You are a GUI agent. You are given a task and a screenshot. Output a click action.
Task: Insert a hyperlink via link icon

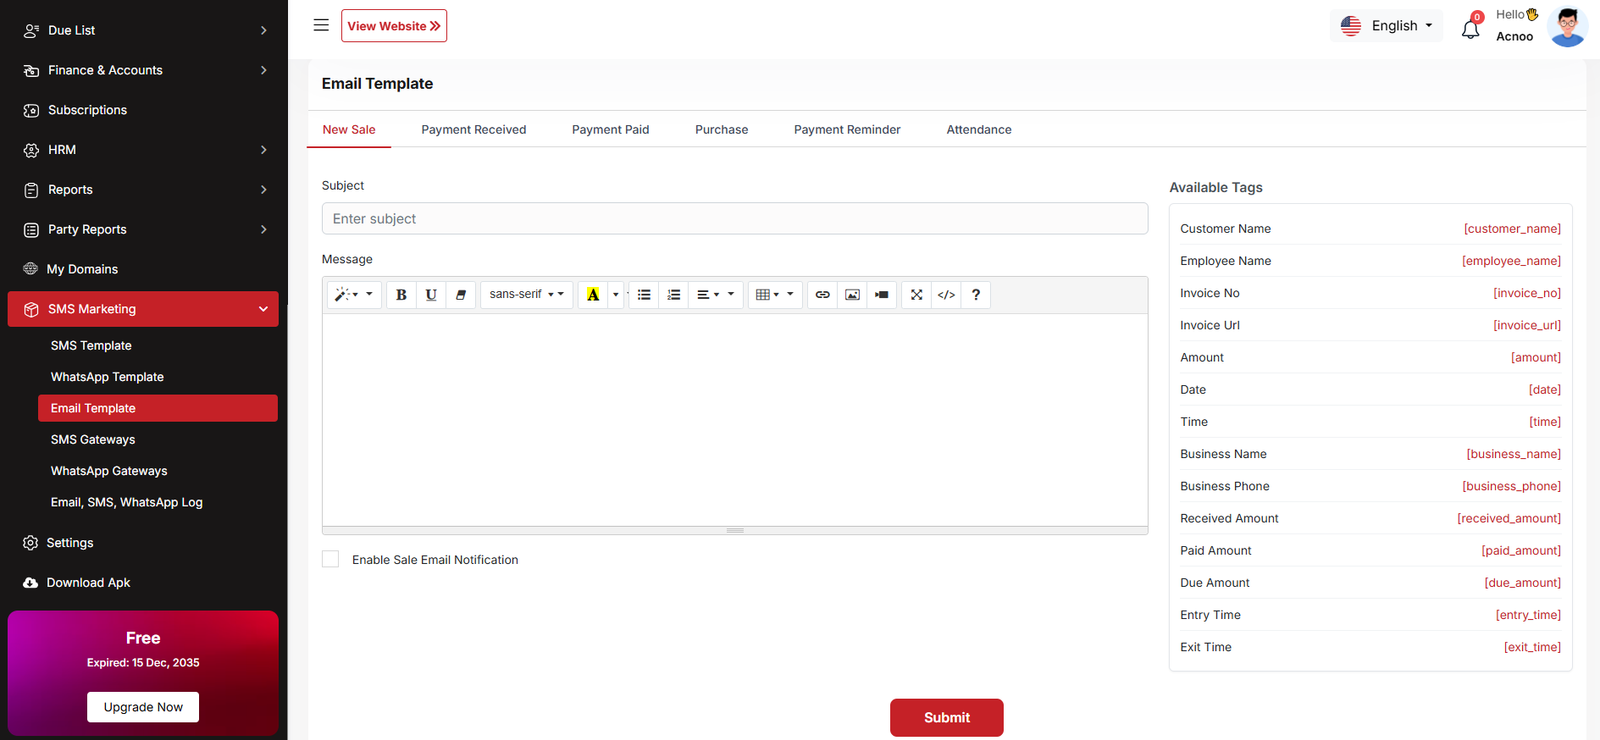[822, 295]
